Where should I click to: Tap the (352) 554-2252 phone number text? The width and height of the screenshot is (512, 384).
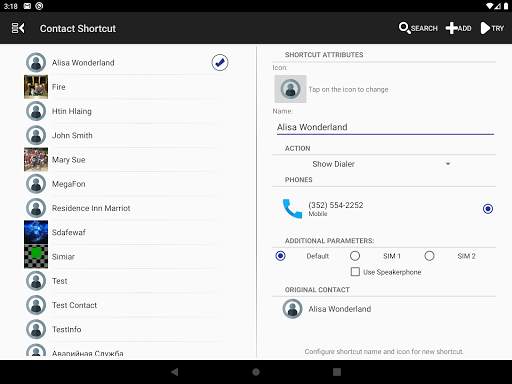pyautogui.click(x=336, y=205)
